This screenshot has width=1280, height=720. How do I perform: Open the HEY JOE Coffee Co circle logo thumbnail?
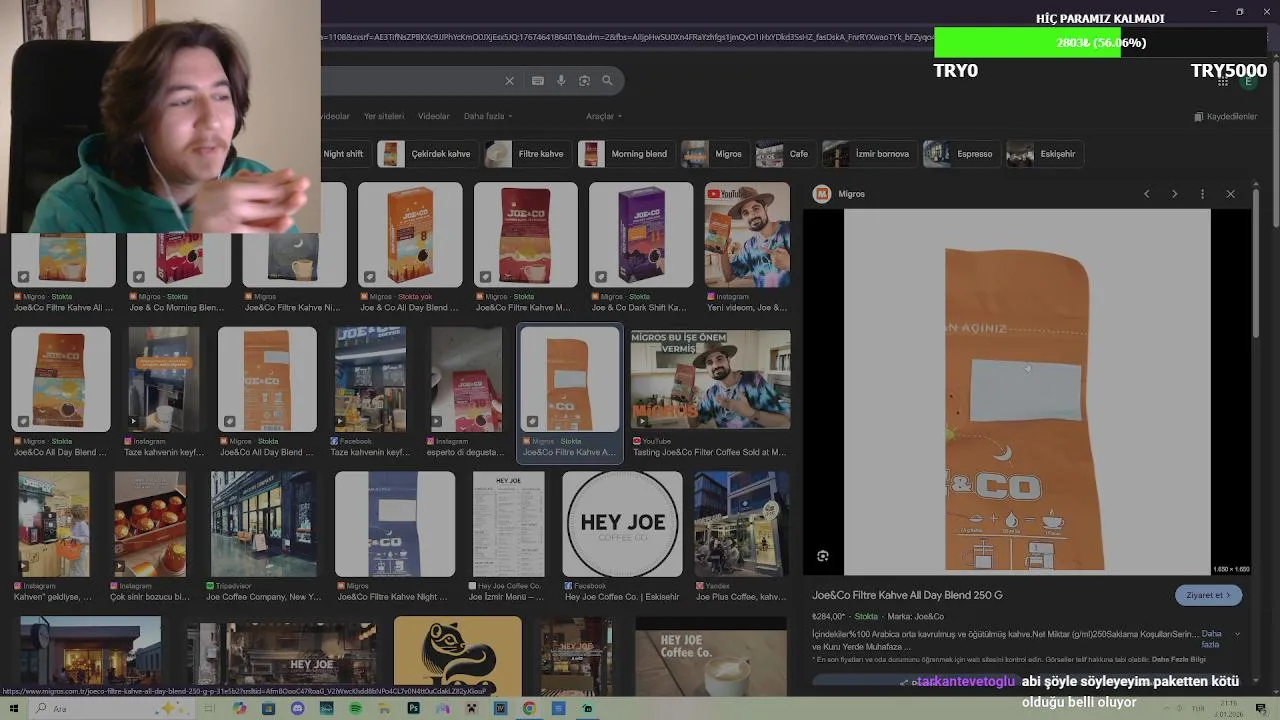click(x=622, y=524)
